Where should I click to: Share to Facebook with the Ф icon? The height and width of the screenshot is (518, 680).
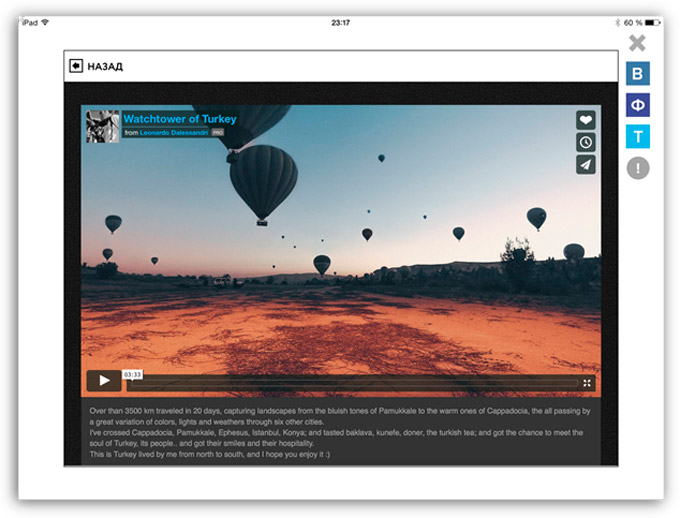tap(638, 105)
